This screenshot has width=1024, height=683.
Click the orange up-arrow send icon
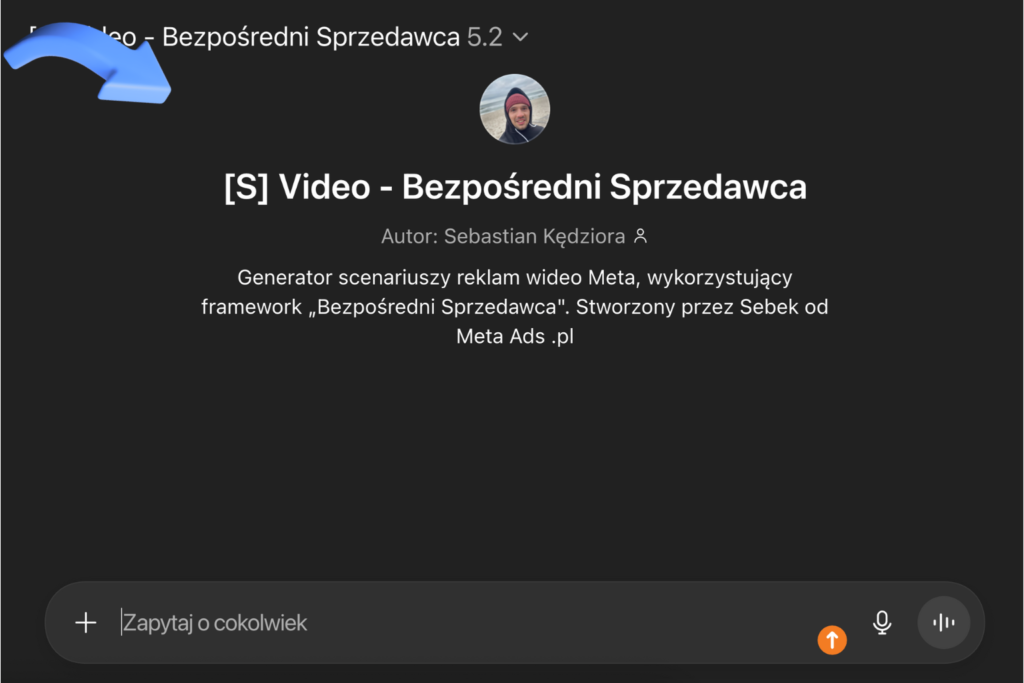click(x=832, y=640)
